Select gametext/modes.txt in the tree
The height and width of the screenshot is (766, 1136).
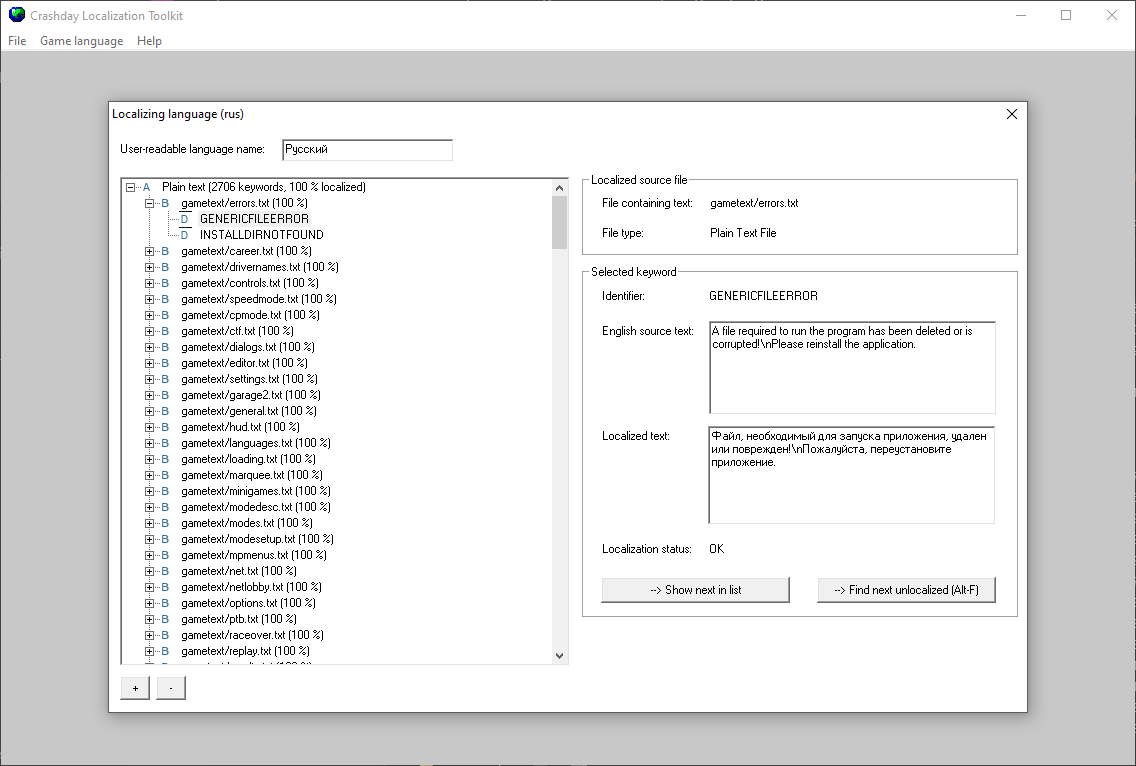[246, 523]
